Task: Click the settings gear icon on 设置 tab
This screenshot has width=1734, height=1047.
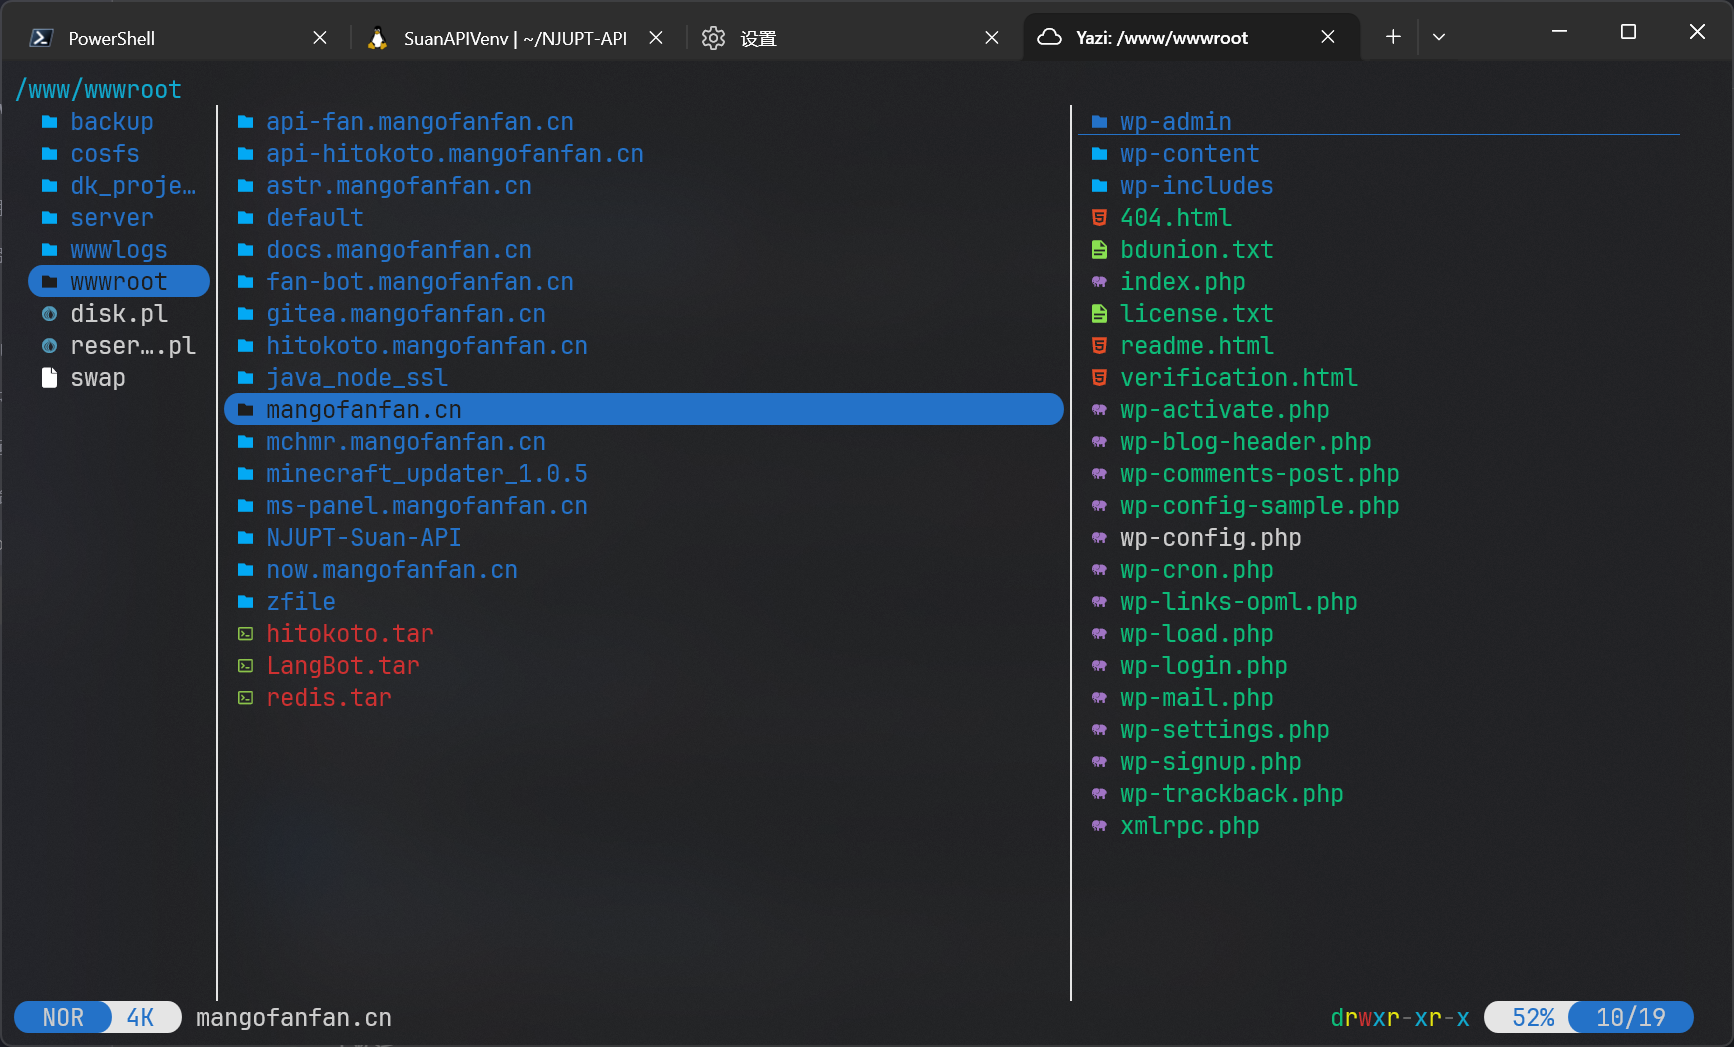Action: coord(713,38)
